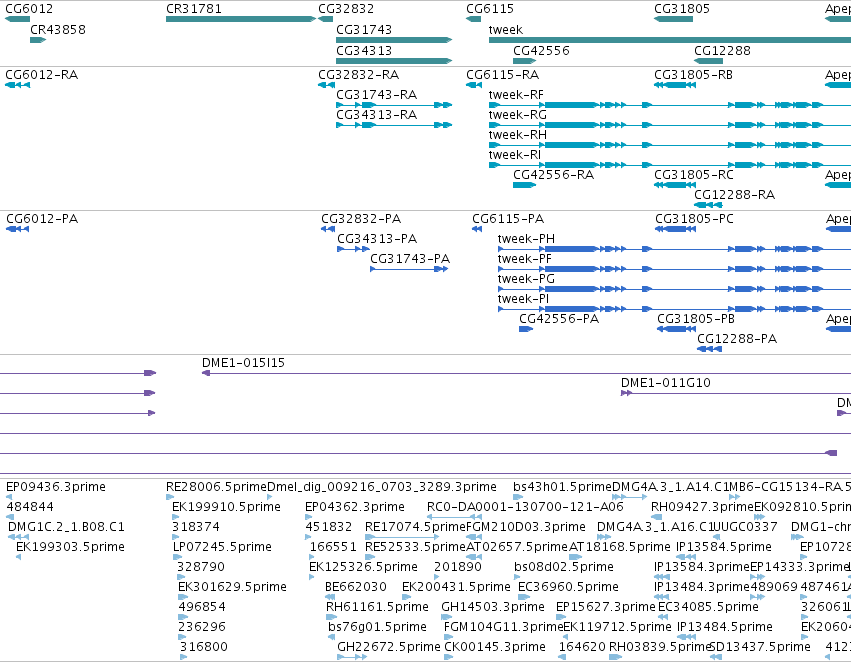This screenshot has height=662, width=851.
Task: Click EST SD13437.5prime
Action: point(760,647)
